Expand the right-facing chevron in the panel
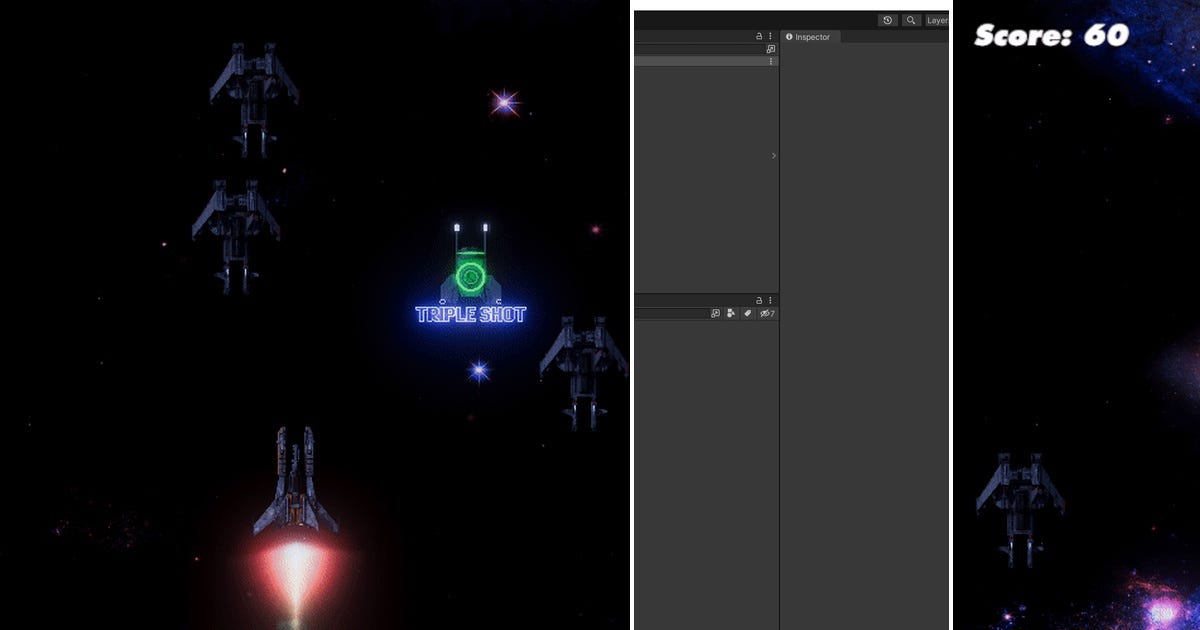 tap(772, 156)
